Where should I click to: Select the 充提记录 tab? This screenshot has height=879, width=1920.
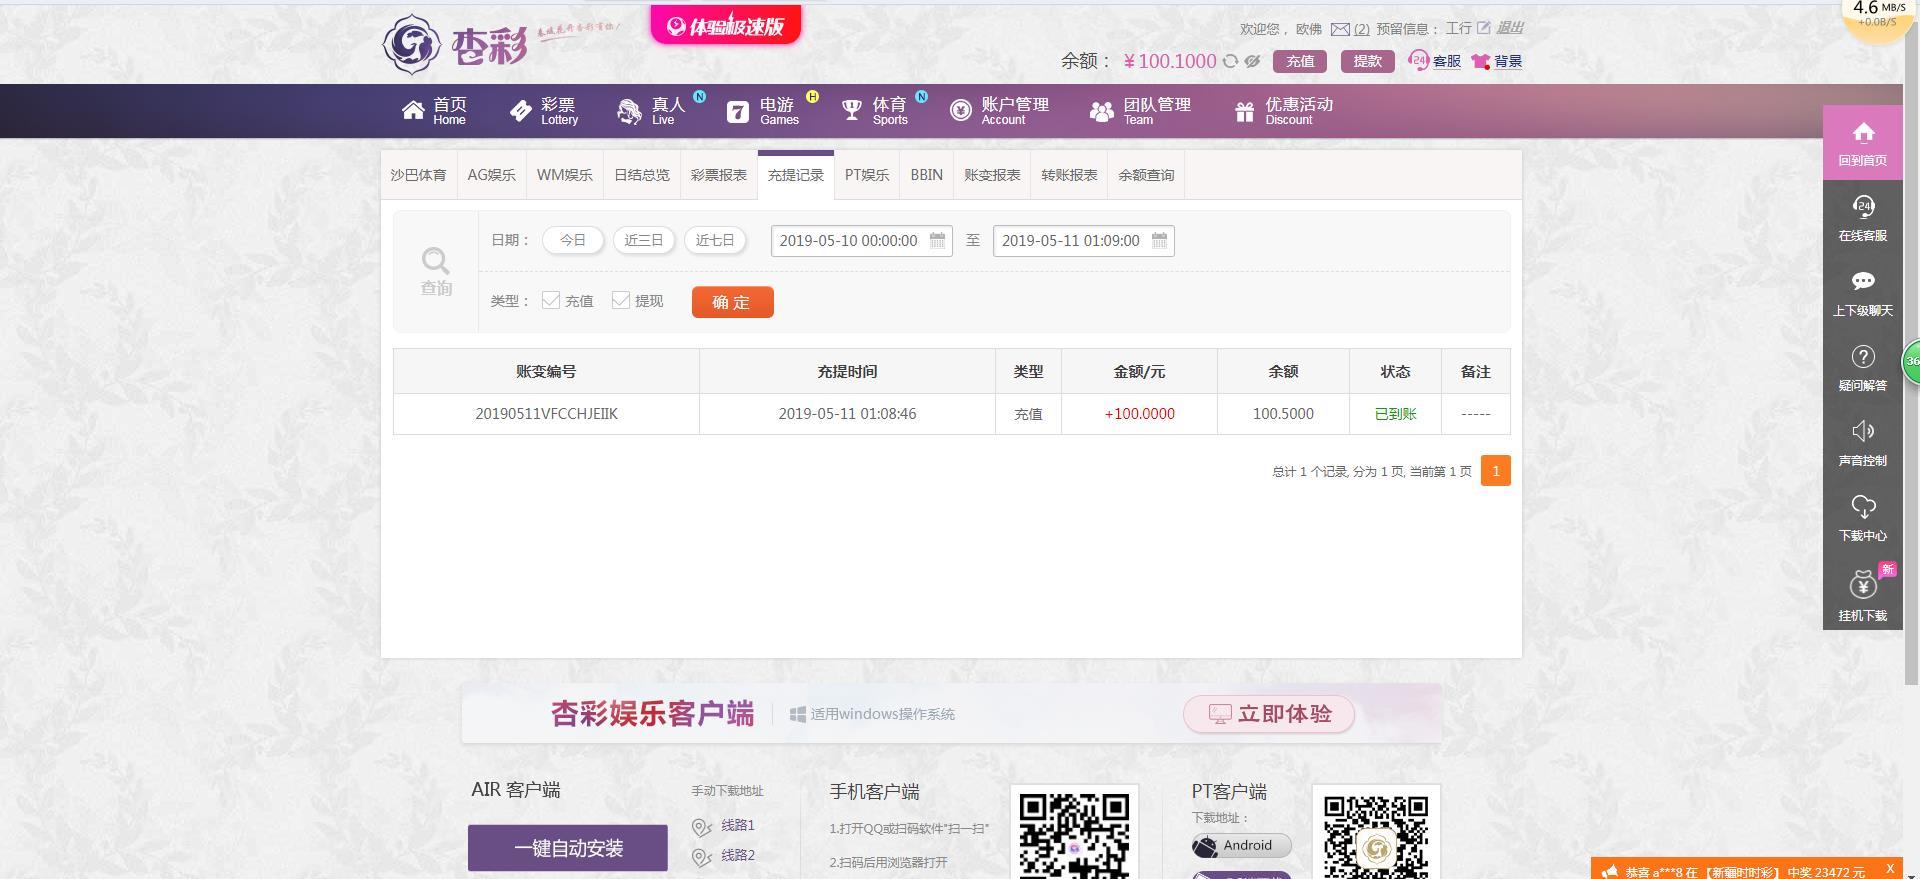pos(796,175)
